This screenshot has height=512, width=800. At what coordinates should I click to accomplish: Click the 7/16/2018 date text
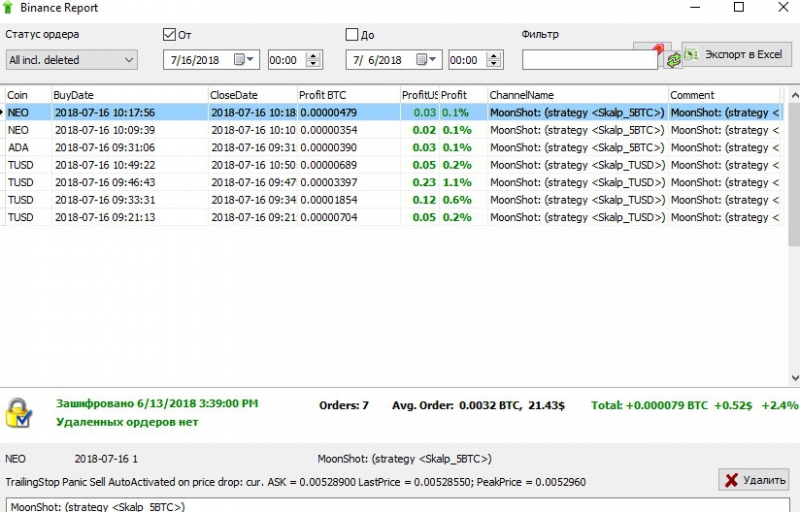click(194, 60)
